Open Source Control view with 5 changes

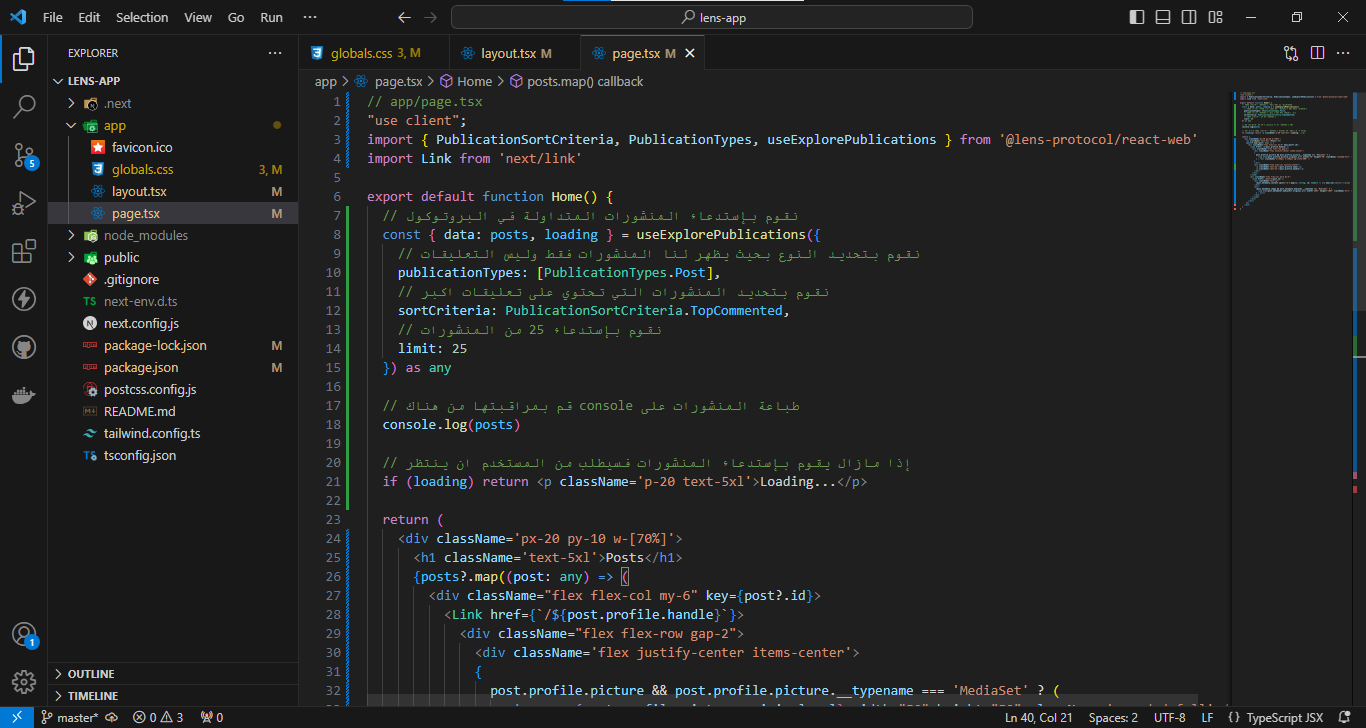(24, 154)
